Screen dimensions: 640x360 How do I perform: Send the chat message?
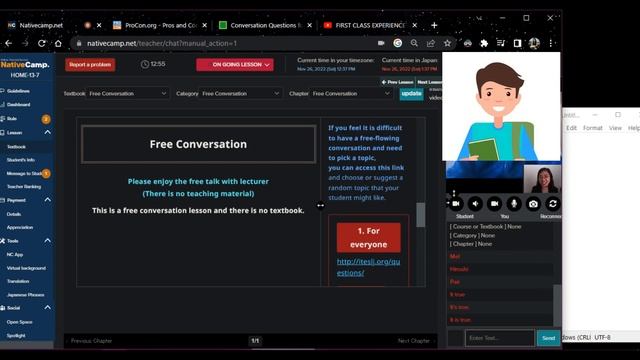[548, 338]
